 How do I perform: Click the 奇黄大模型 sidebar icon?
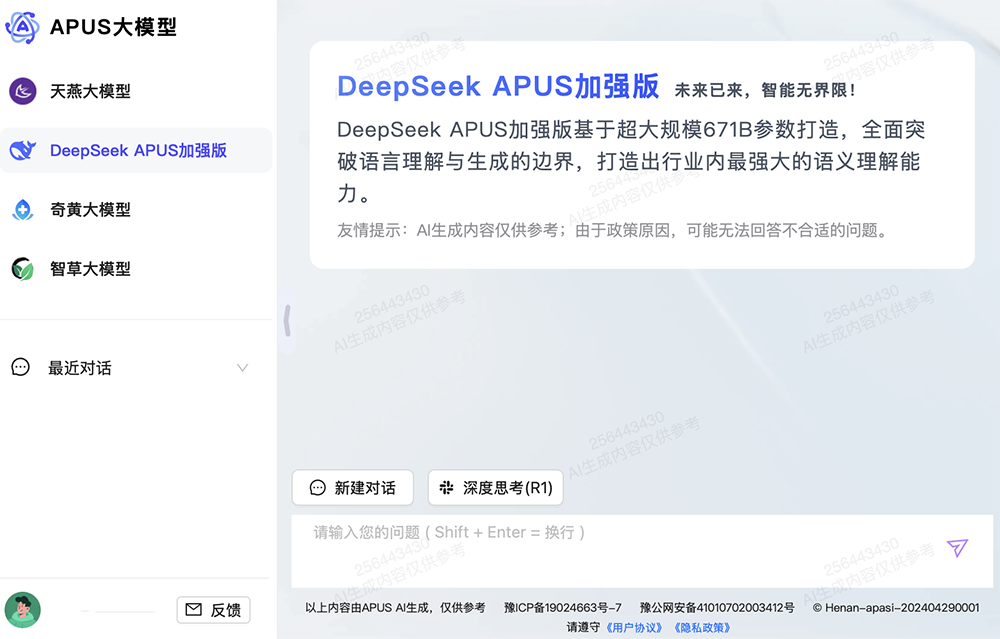[x=22, y=210]
